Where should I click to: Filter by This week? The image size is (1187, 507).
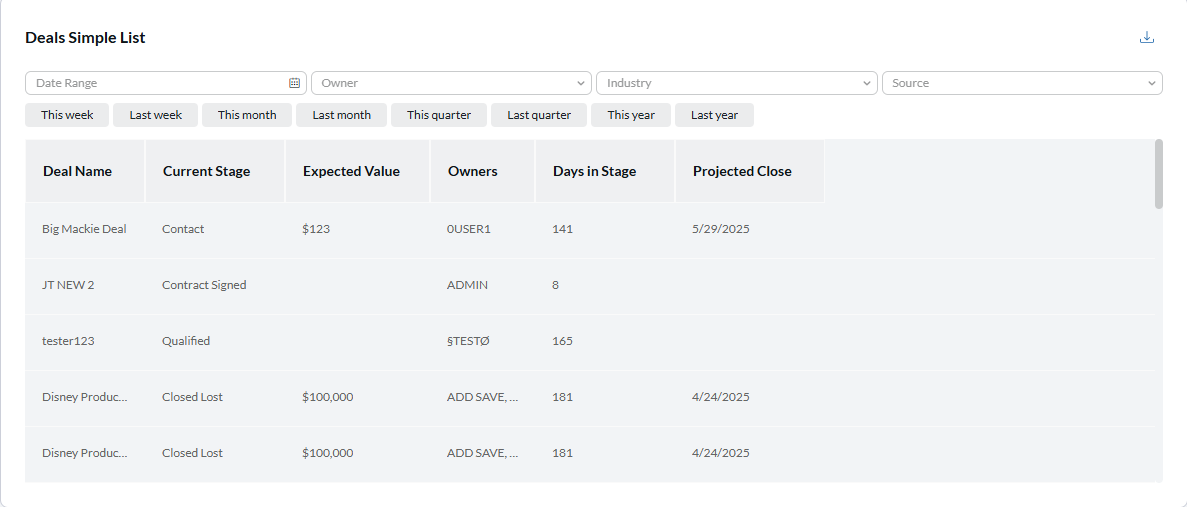(67, 115)
